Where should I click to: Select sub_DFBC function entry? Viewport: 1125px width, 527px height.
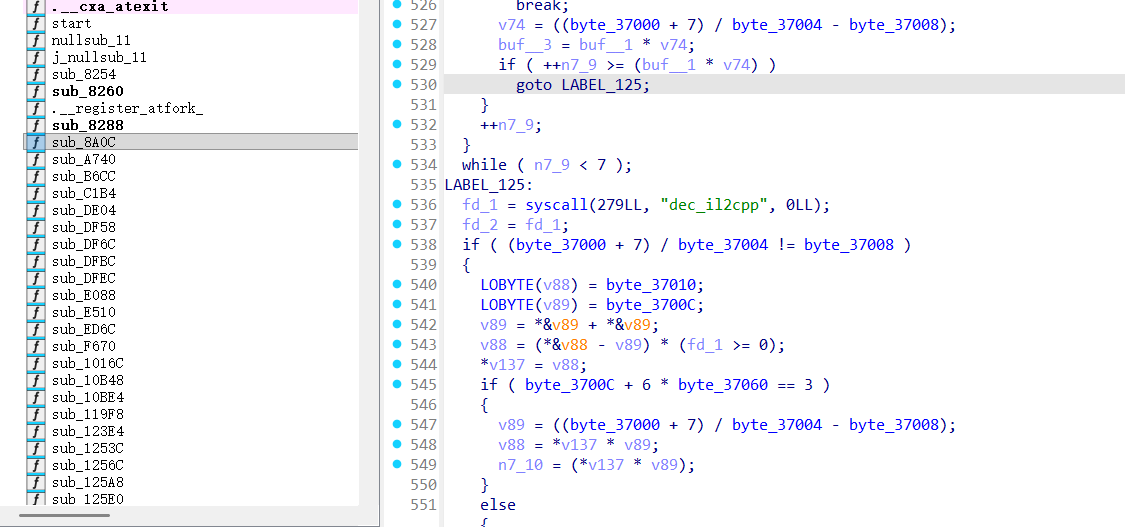pyautogui.click(x=83, y=262)
